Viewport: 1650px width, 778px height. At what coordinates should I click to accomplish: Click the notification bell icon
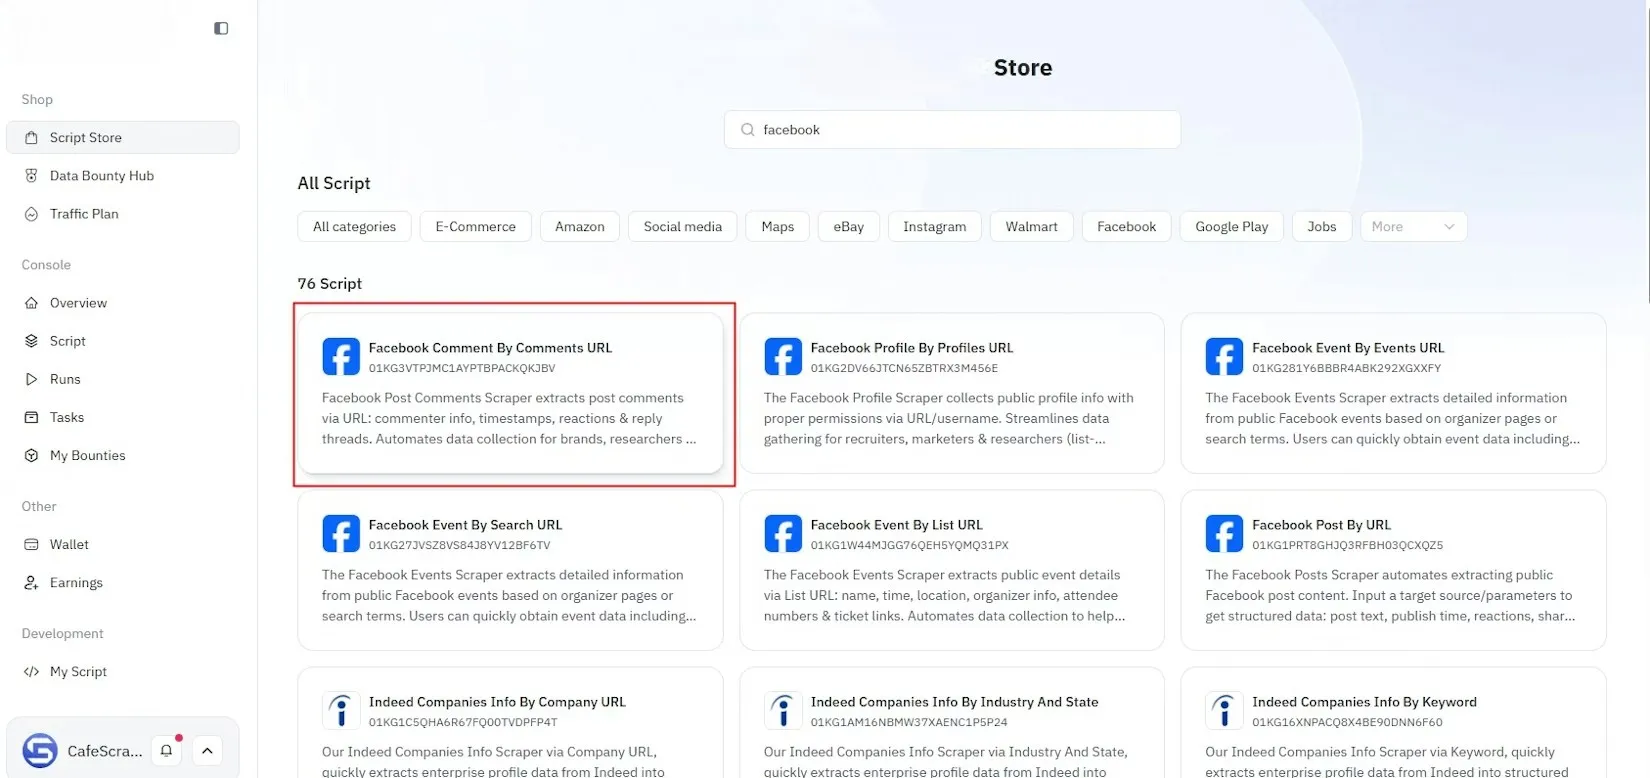coord(166,750)
